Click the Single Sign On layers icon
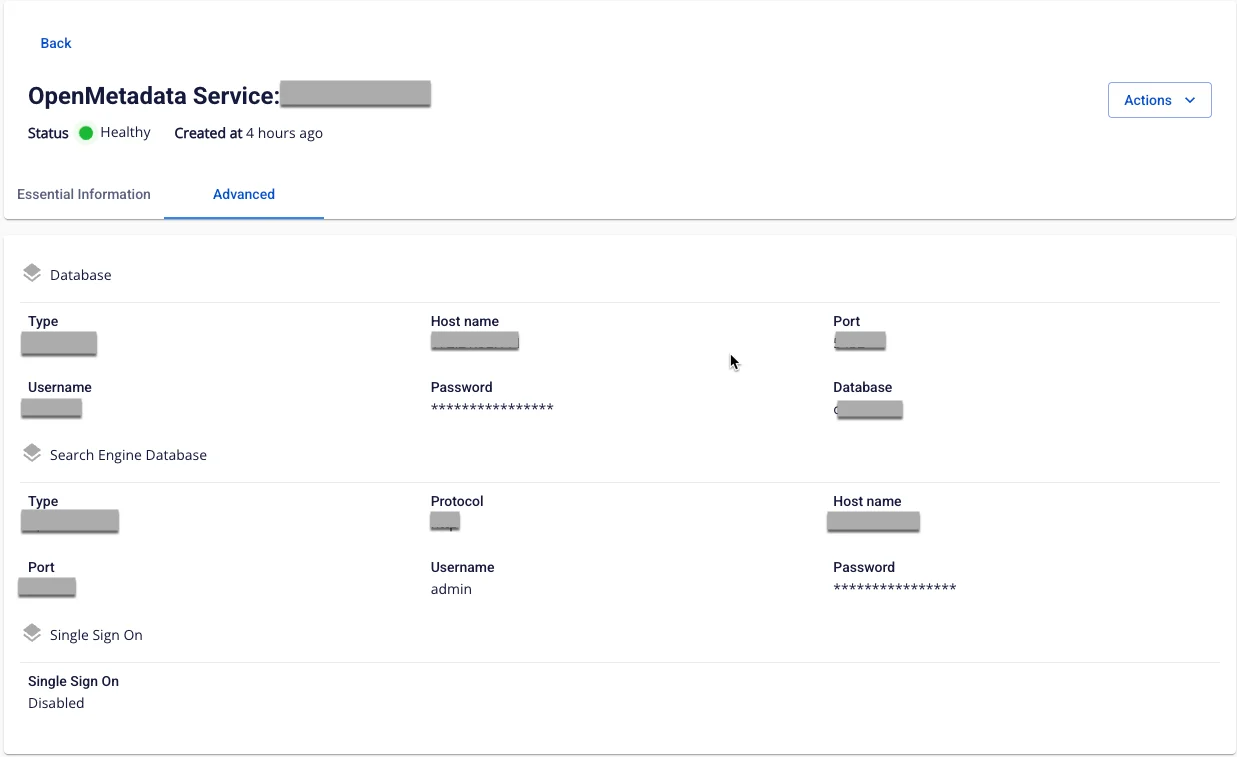 [x=32, y=633]
